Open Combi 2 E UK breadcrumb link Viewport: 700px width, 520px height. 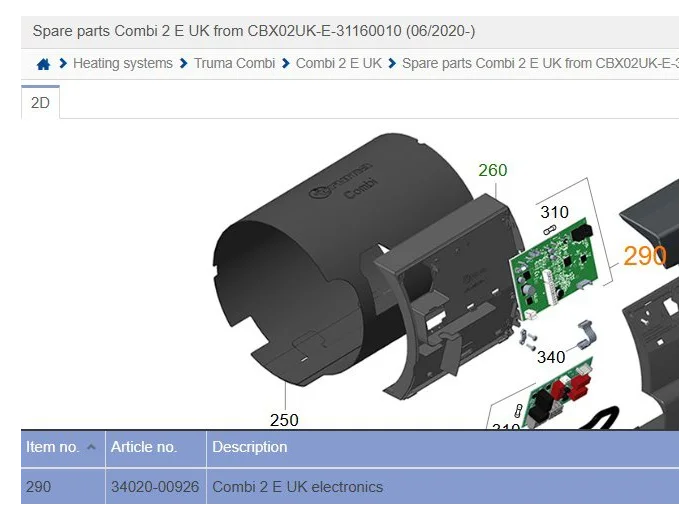click(339, 63)
